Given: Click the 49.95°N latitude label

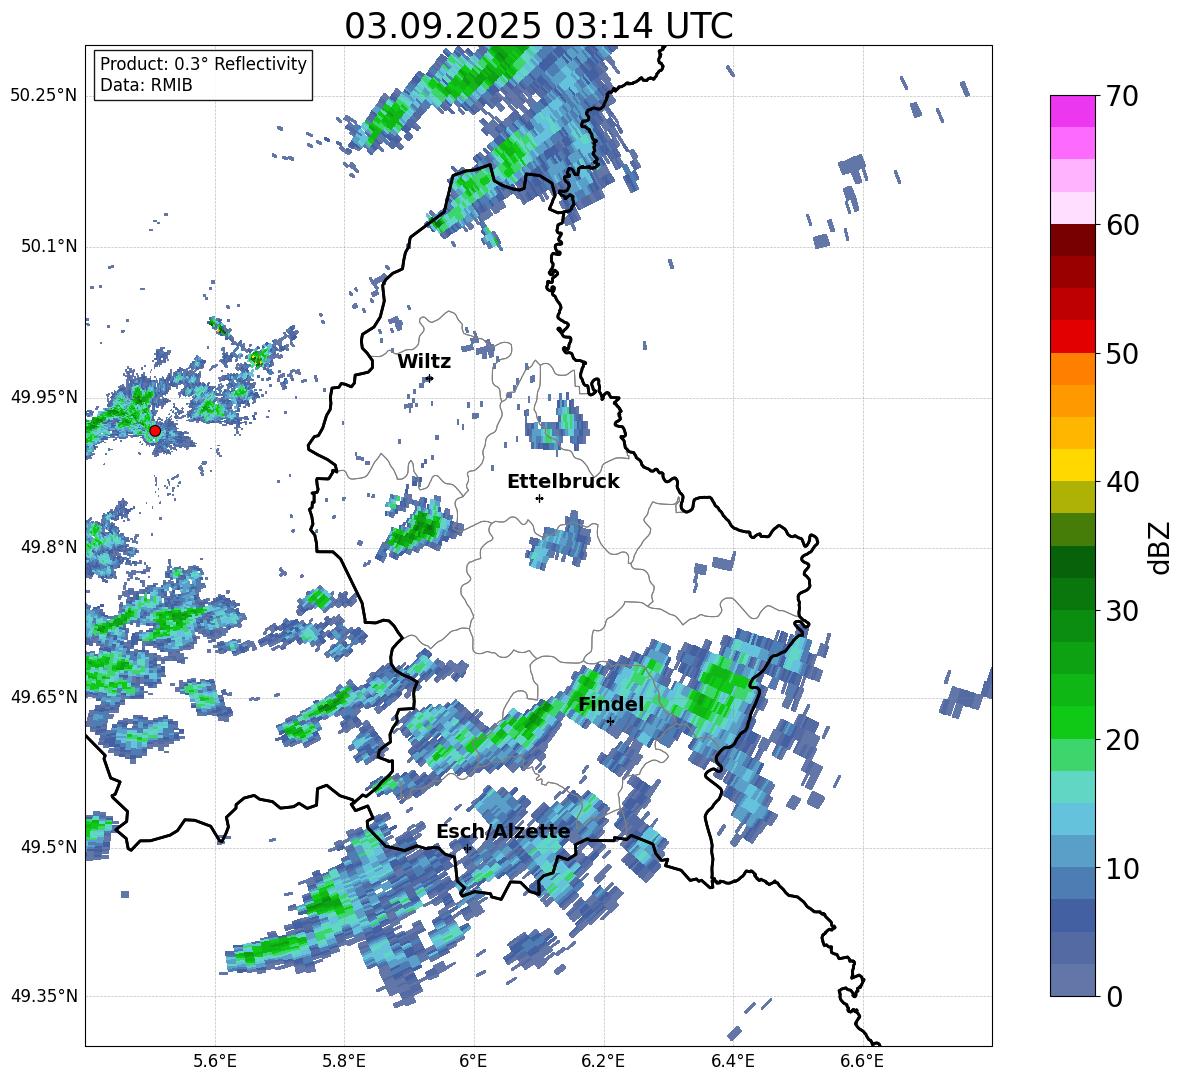Looking at the screenshot, I should (44, 397).
